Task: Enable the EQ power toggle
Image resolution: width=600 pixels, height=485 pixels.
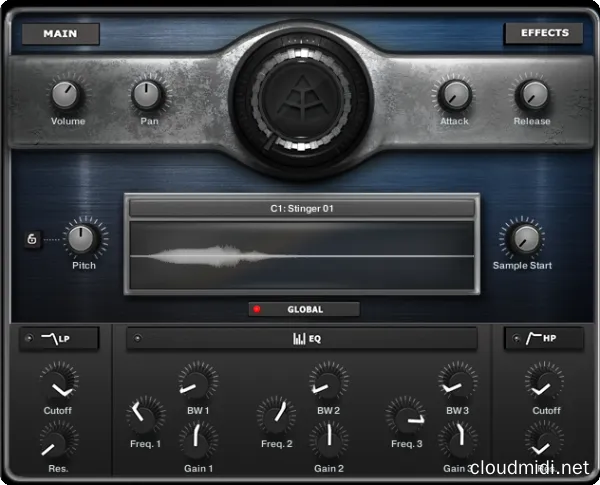Action: point(138,338)
